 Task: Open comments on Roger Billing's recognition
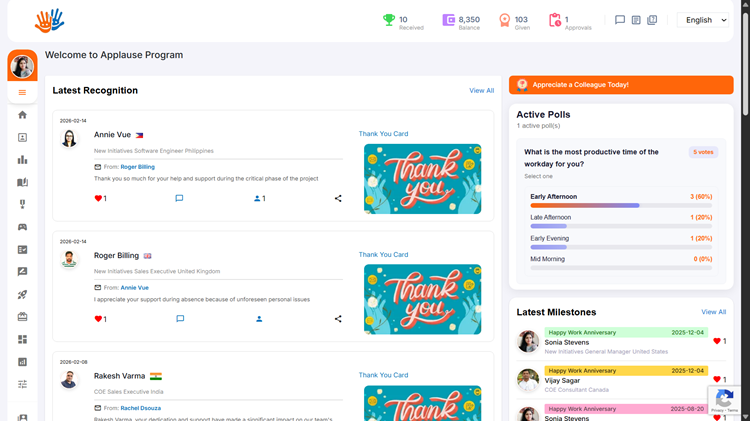[x=180, y=319]
